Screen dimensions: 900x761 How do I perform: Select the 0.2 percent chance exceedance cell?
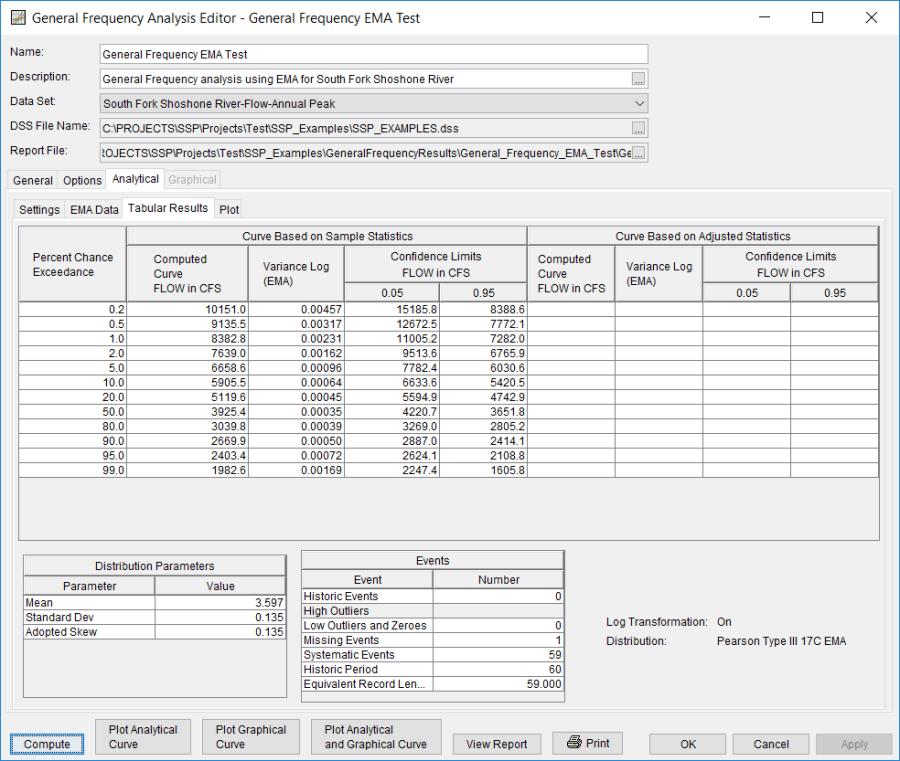pyautogui.click(x=72, y=309)
